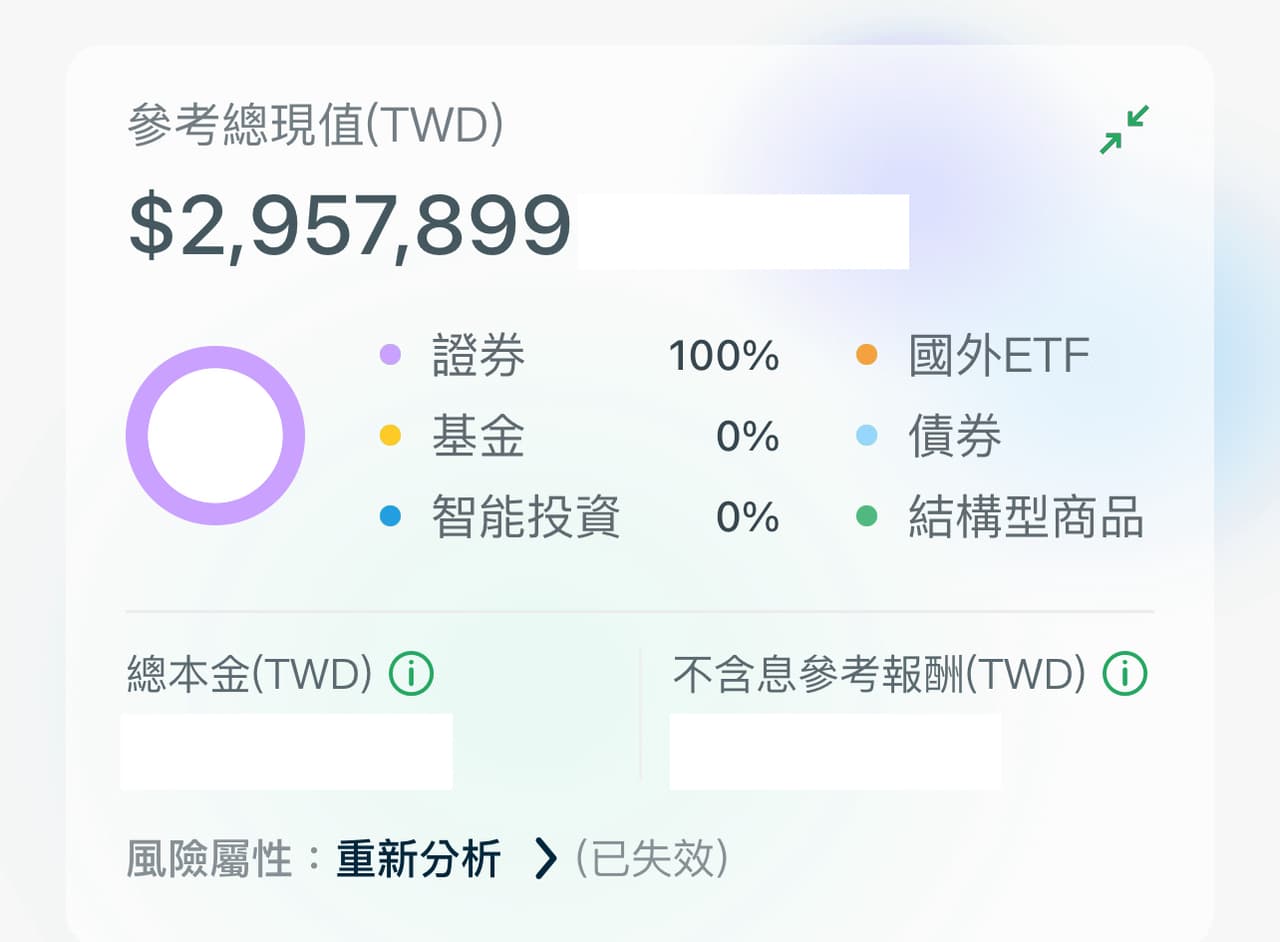Click the purple donut allocation chart
Image resolution: width=1280 pixels, height=942 pixels.
pyautogui.click(x=215, y=435)
